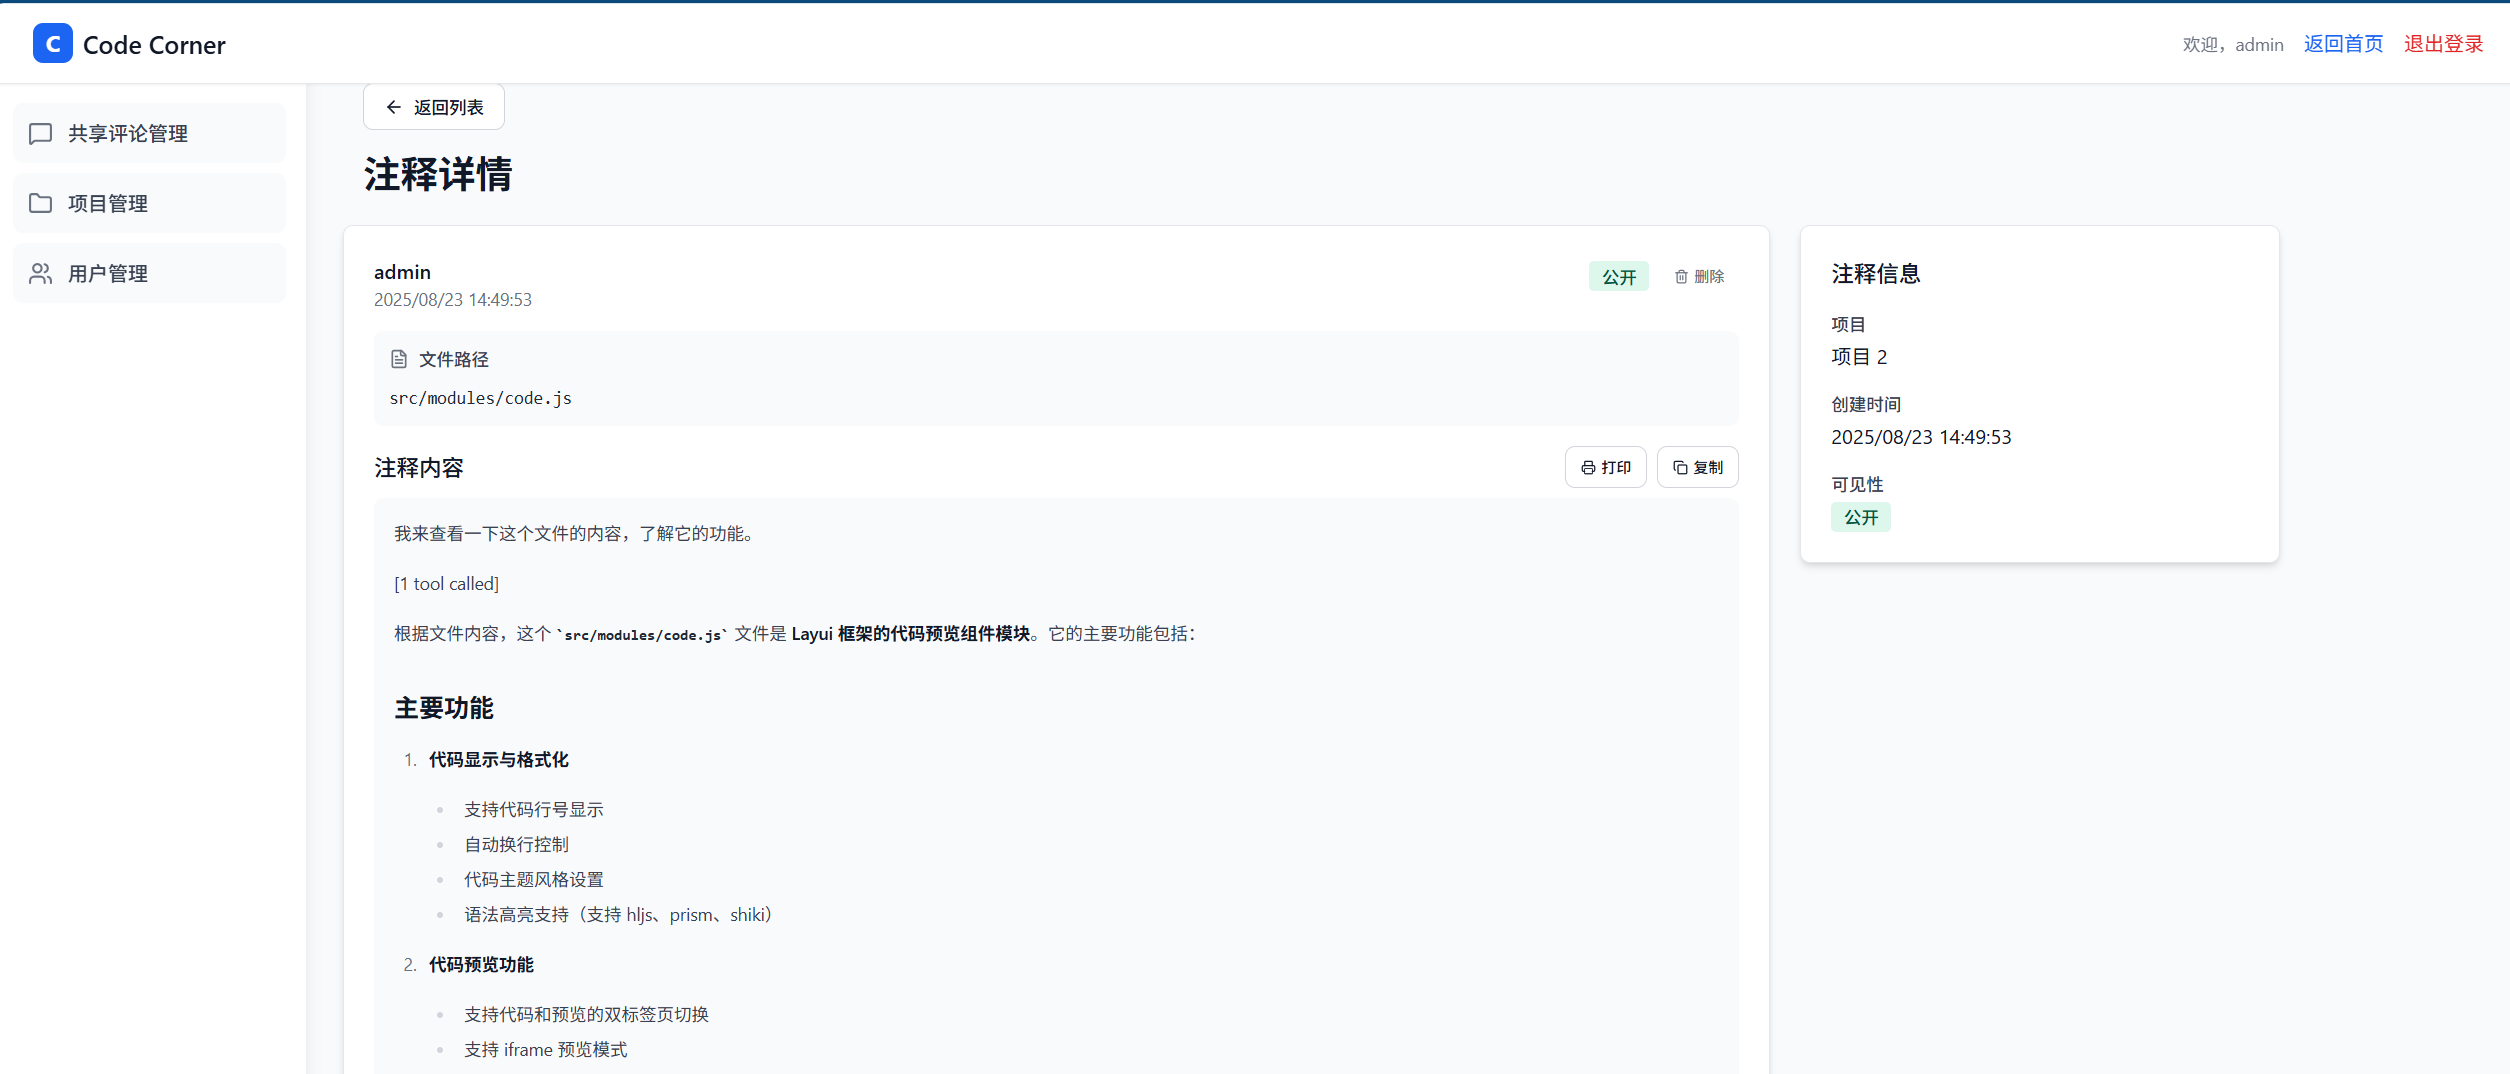Click list item 代码预览功能

pos(481,965)
